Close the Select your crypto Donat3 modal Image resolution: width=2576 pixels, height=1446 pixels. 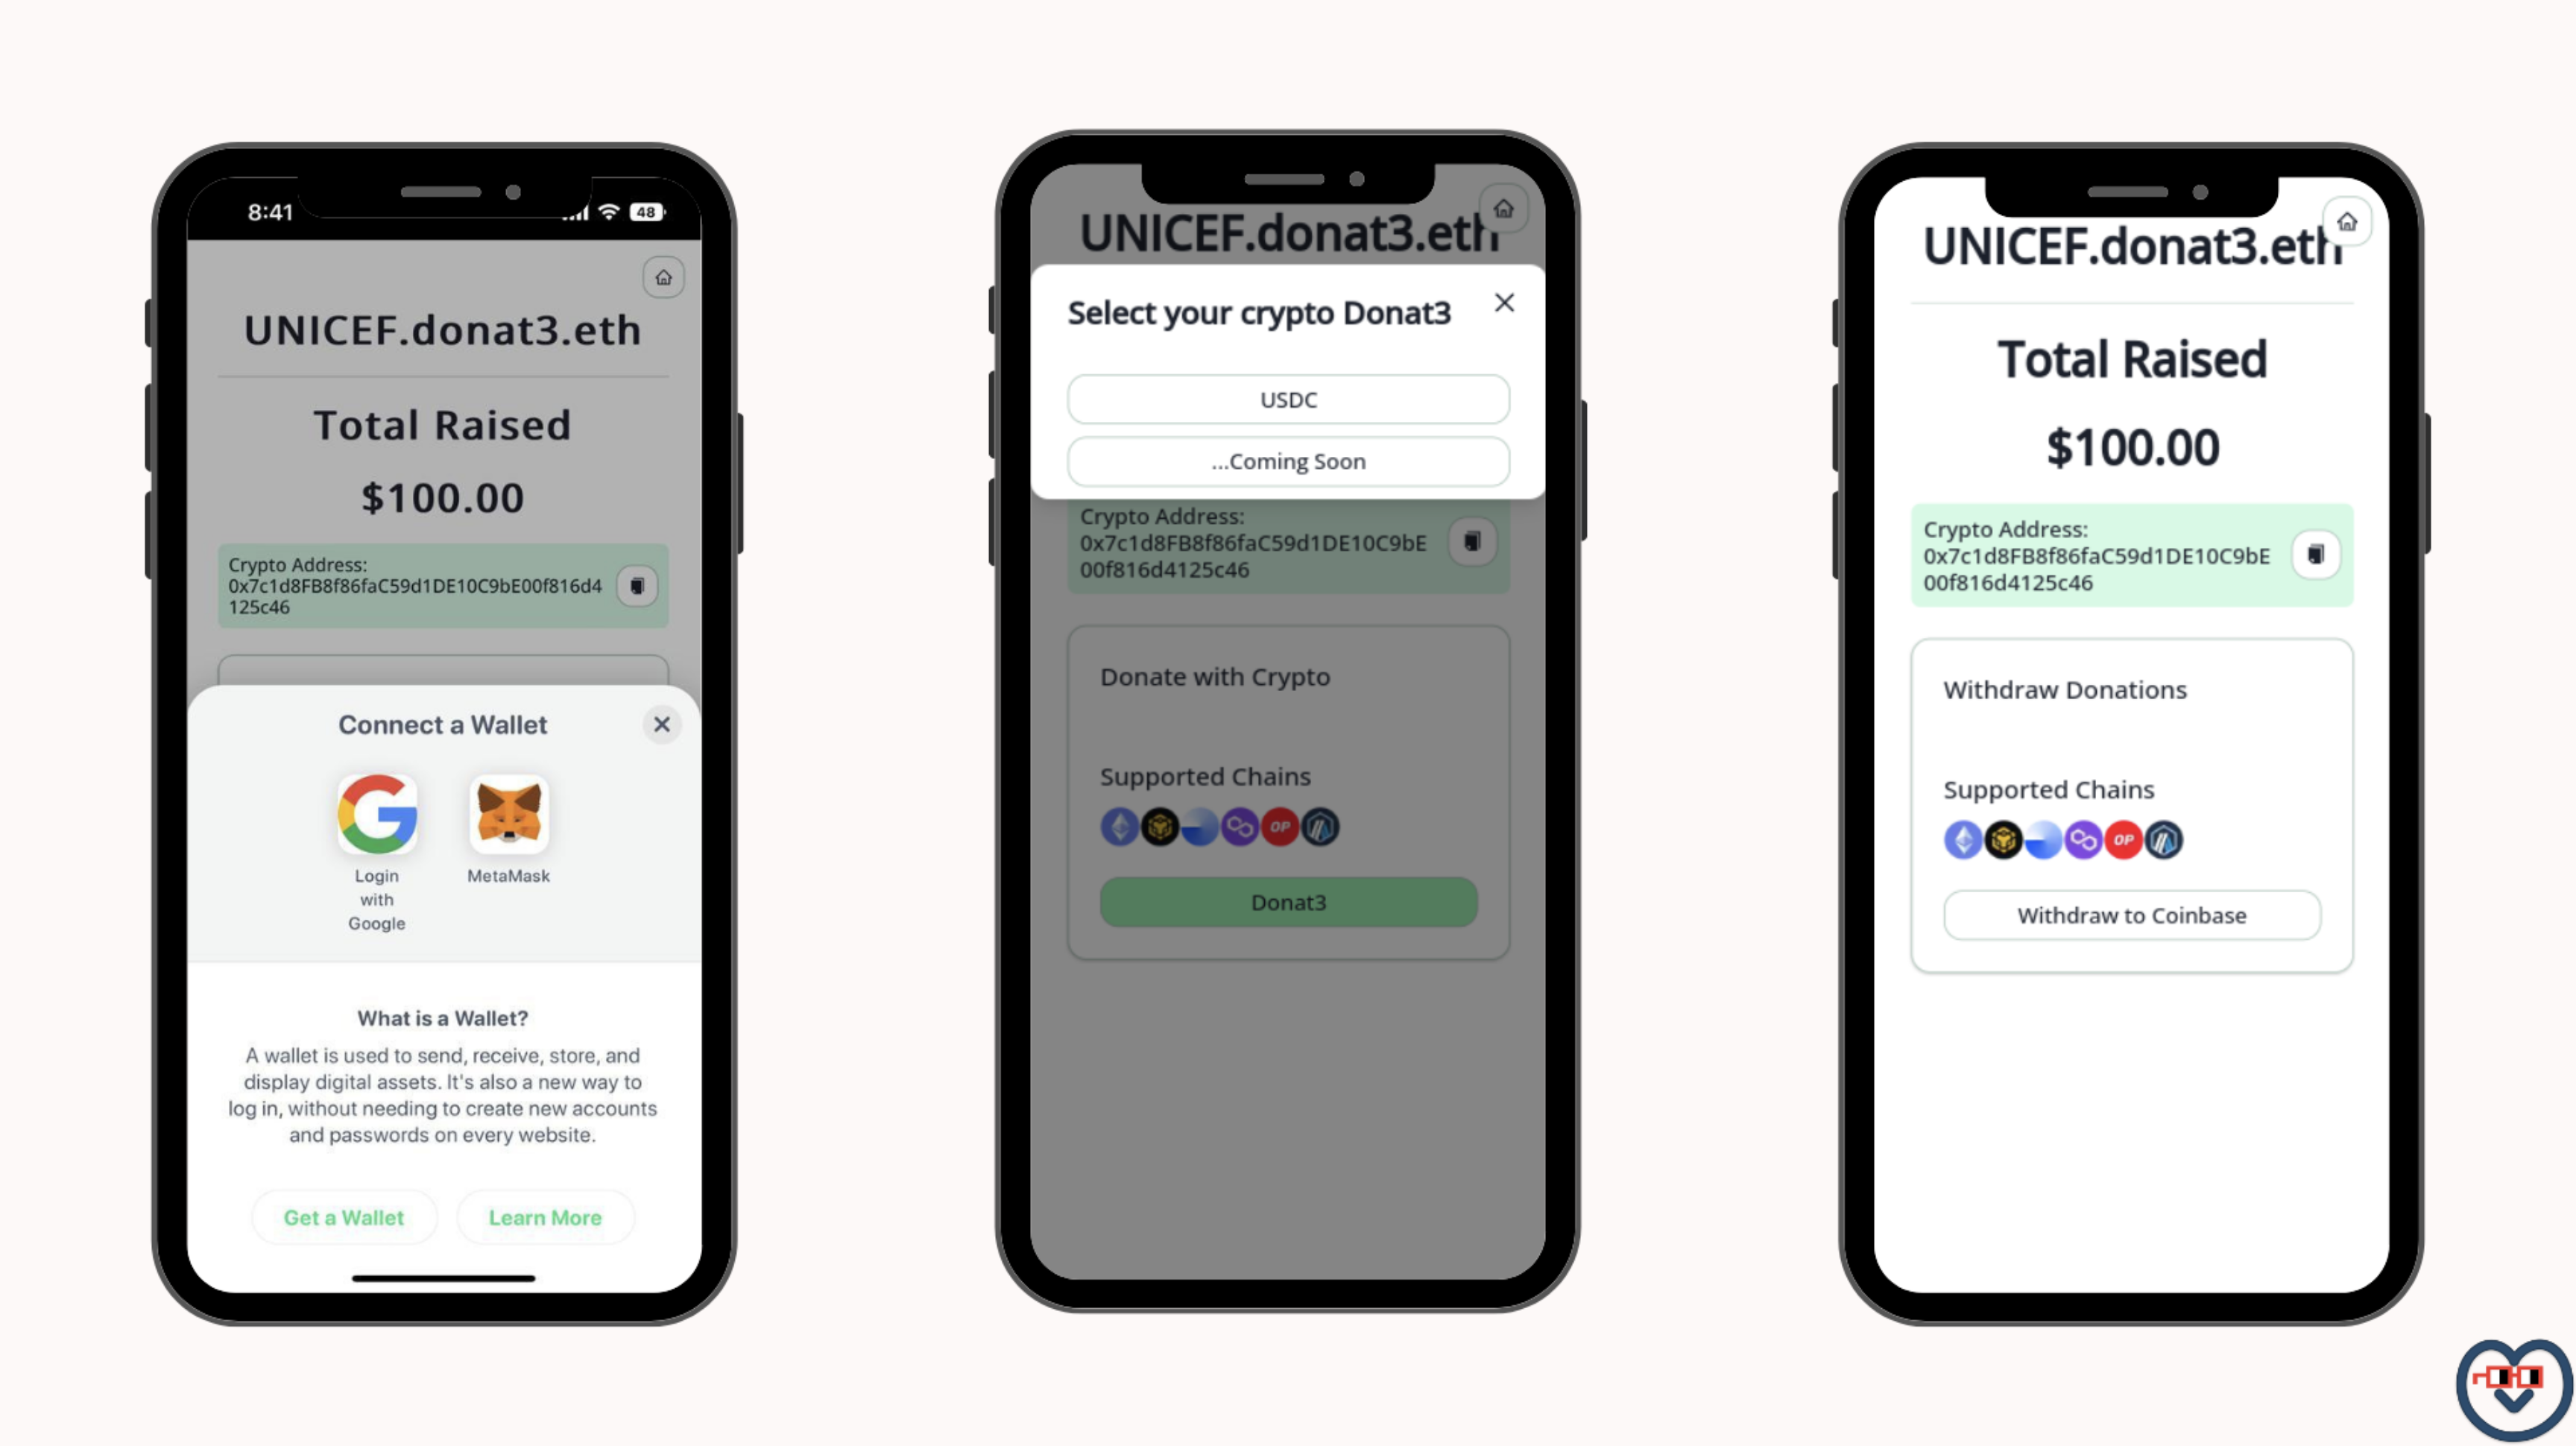pyautogui.click(x=1500, y=303)
